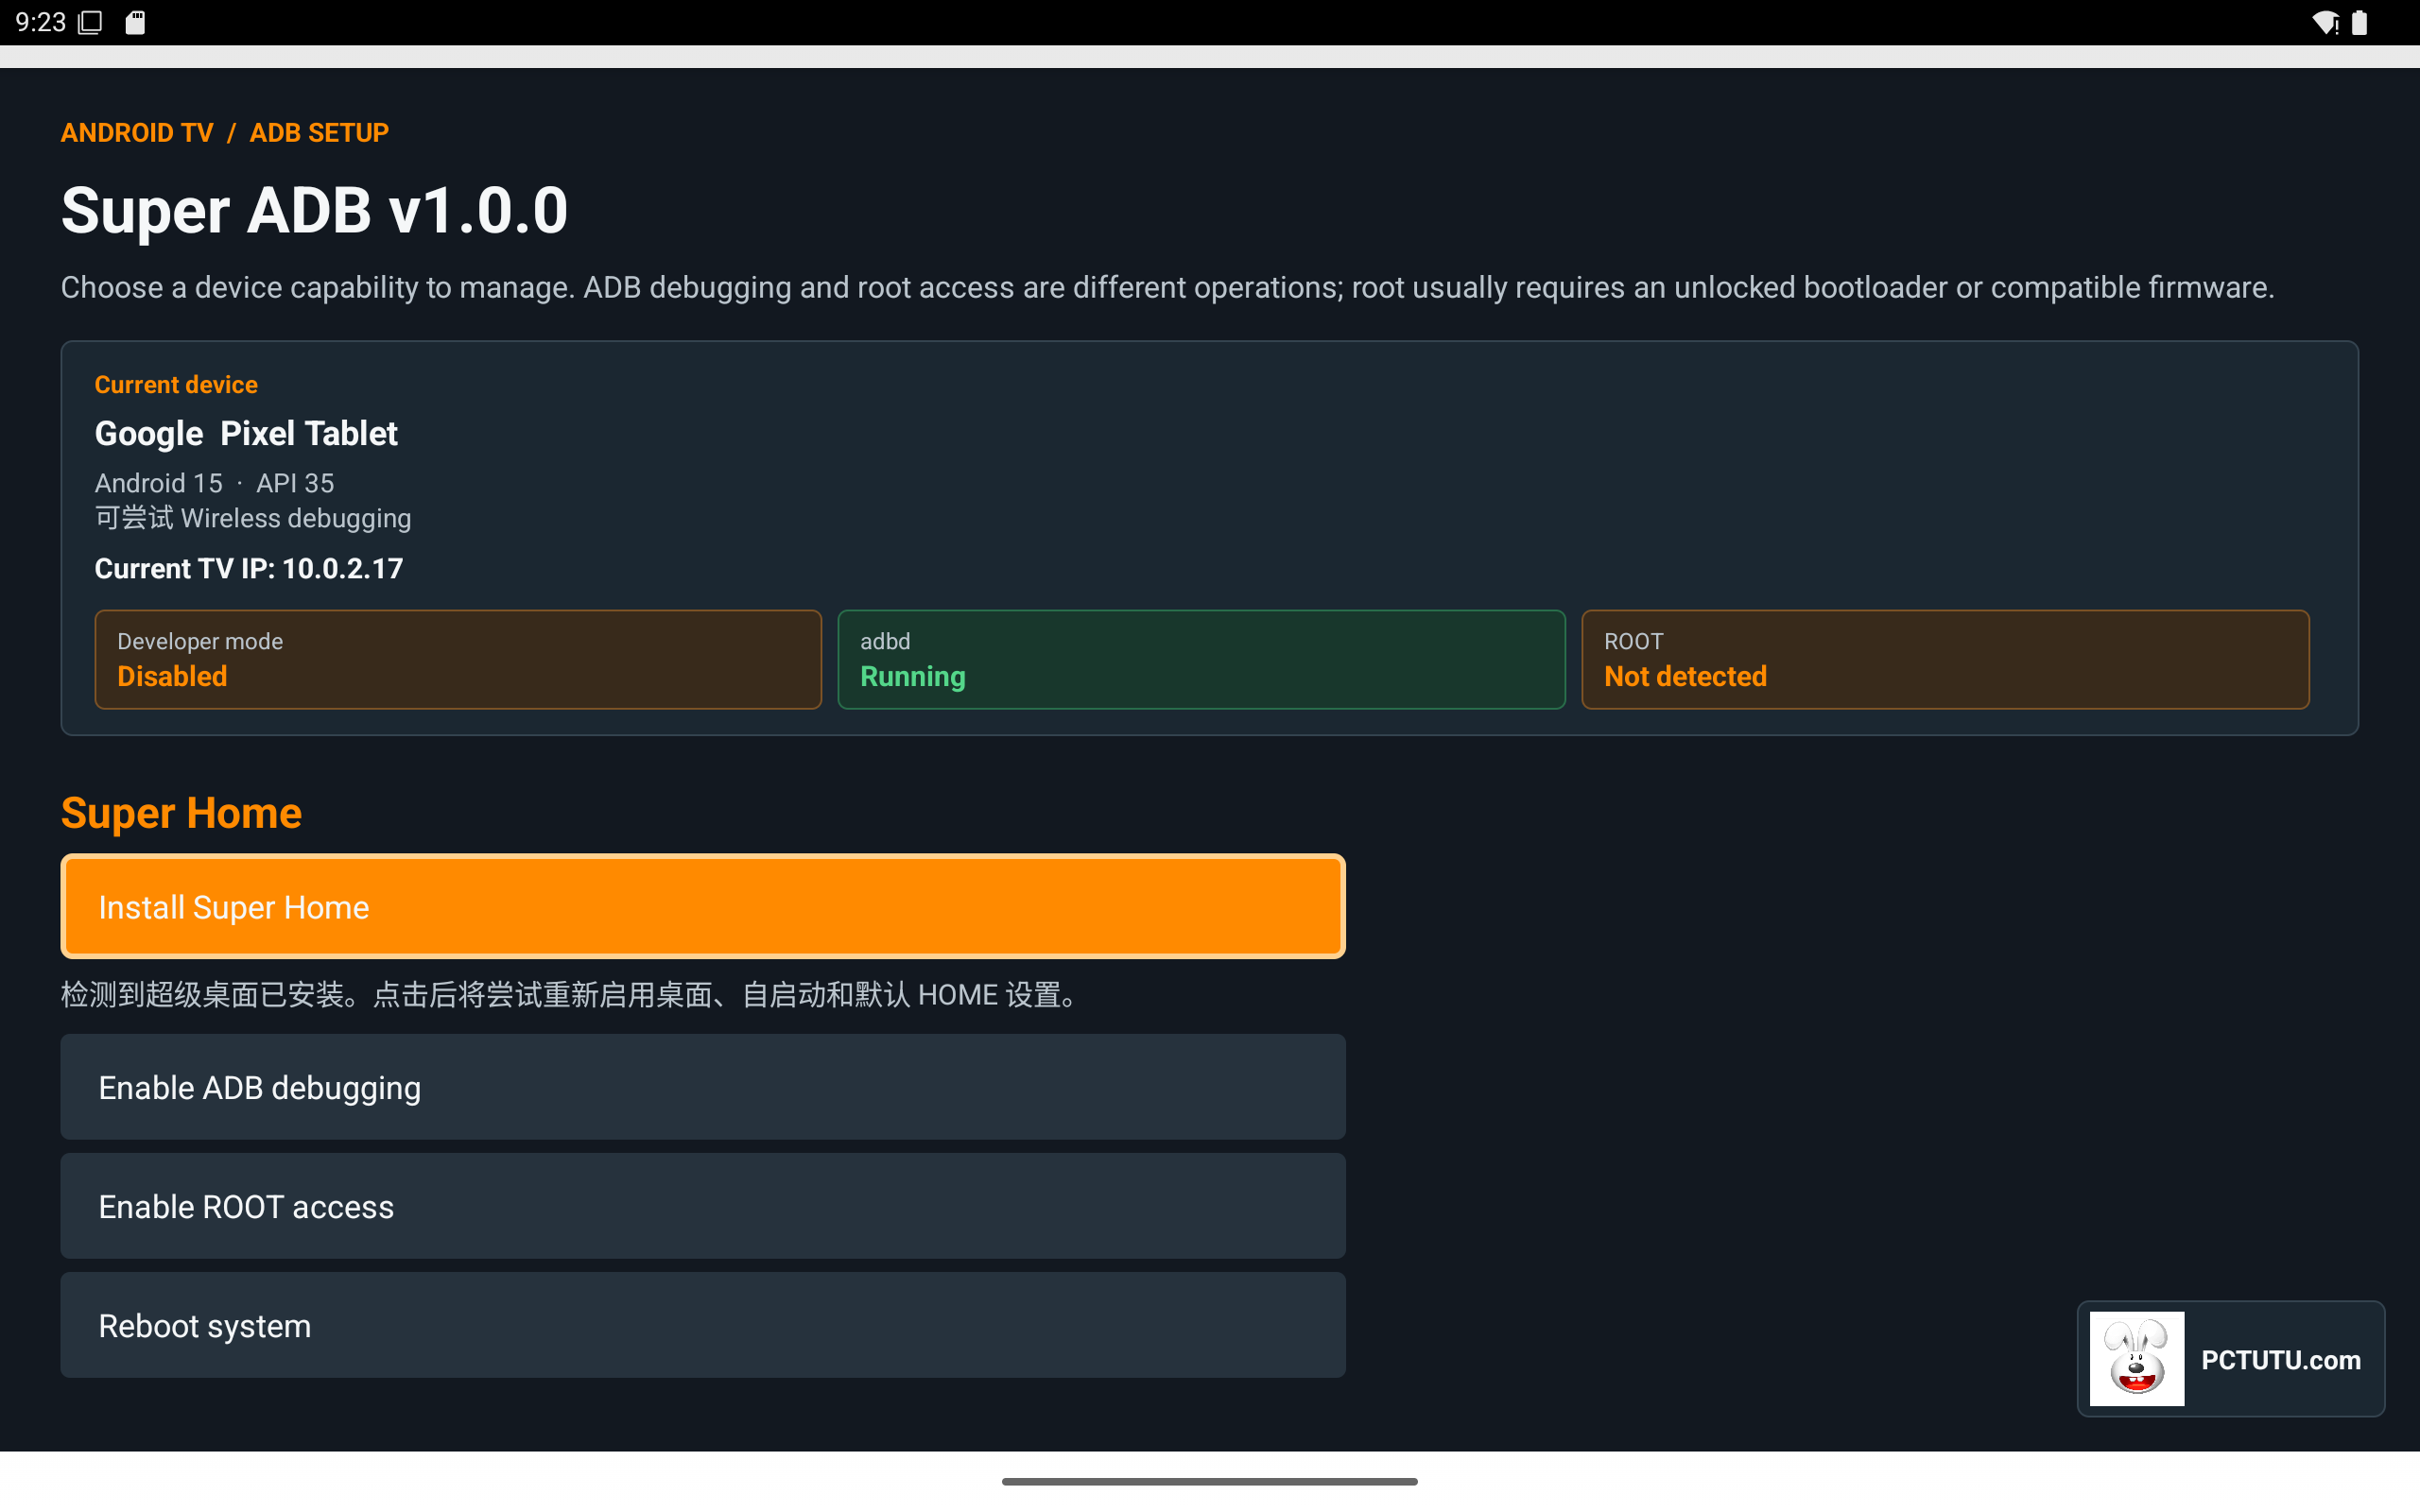Click the ANDROID TV breadcrumb
Image resolution: width=2420 pixels, height=1512 pixels.
(x=137, y=133)
